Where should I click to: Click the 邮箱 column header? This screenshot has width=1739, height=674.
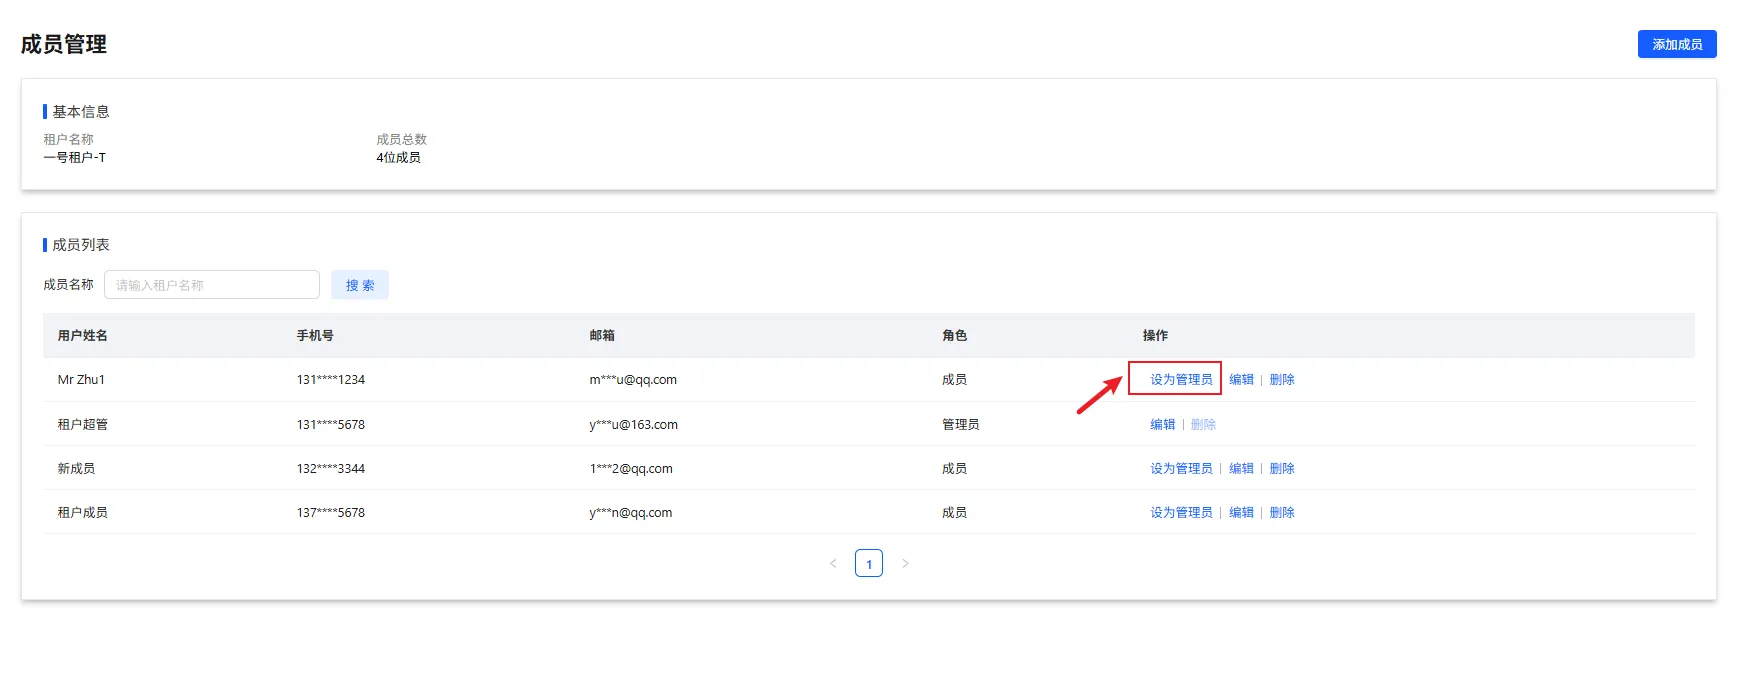(602, 336)
